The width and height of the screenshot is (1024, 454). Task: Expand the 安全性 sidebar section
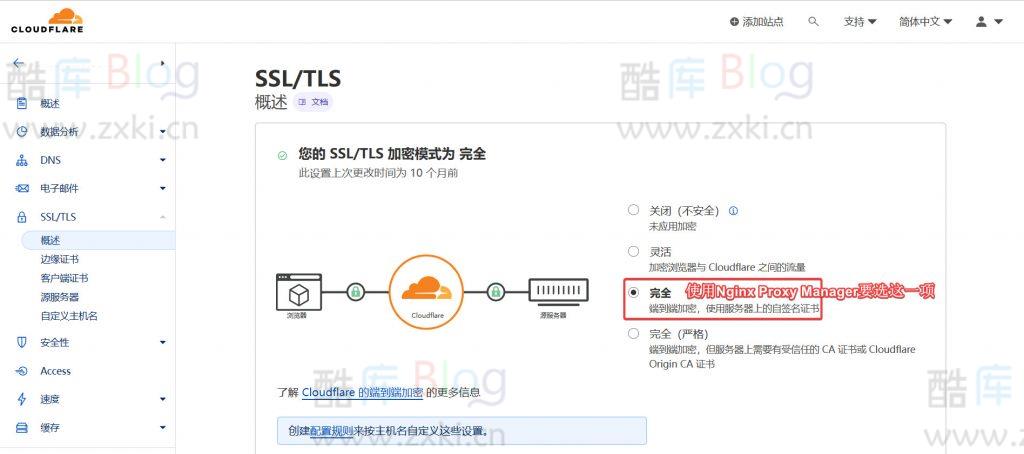tap(163, 342)
